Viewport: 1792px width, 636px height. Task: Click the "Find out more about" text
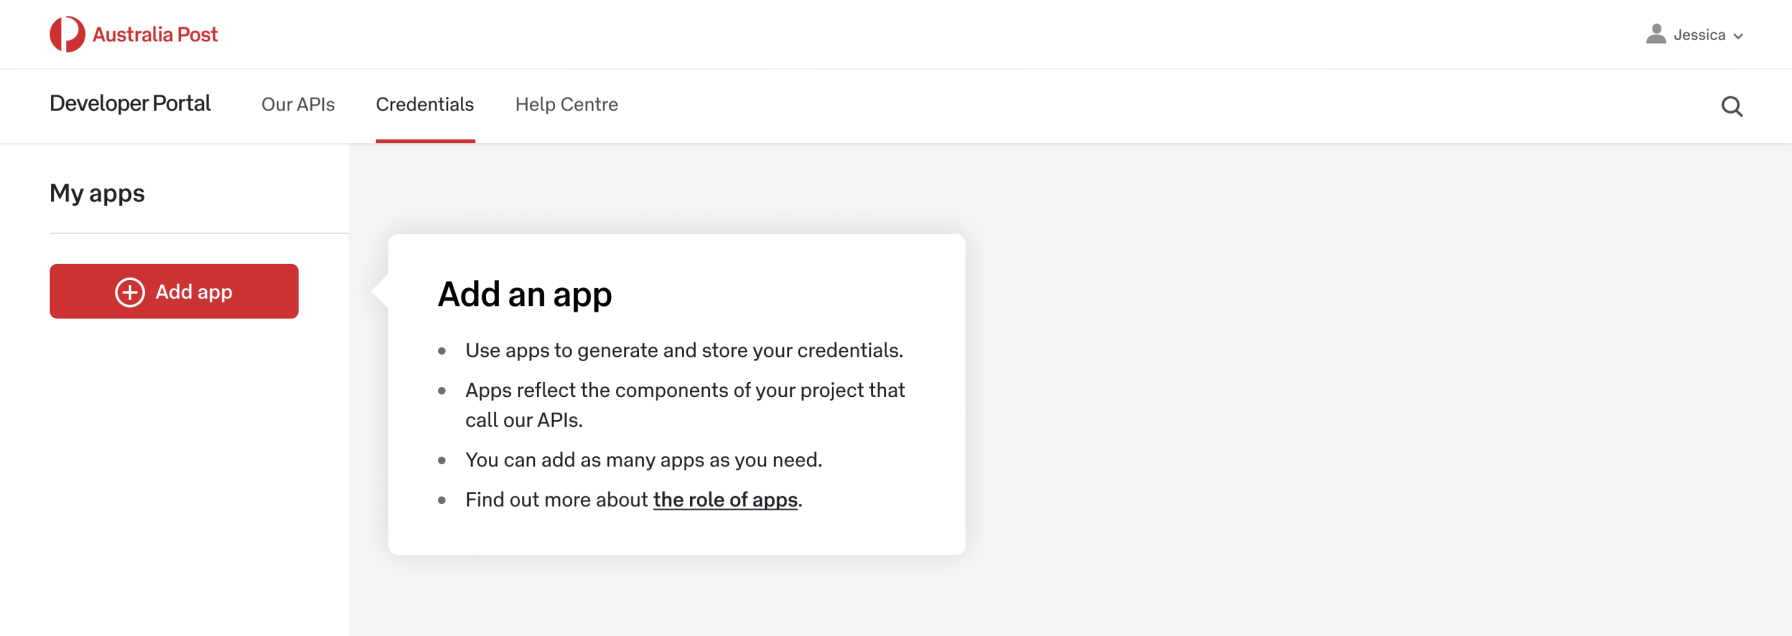(x=557, y=500)
